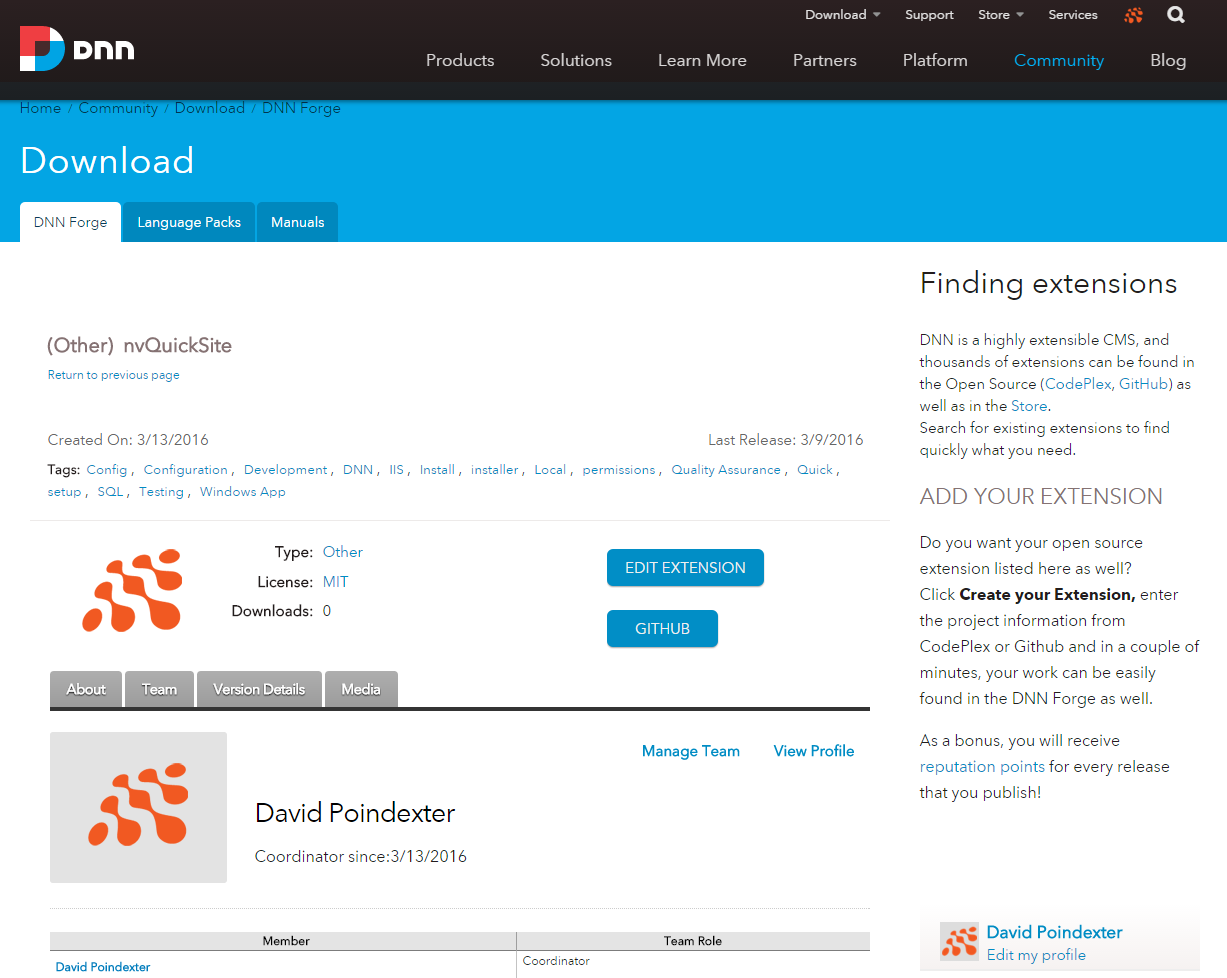Switch to the Team tab

pos(159,689)
